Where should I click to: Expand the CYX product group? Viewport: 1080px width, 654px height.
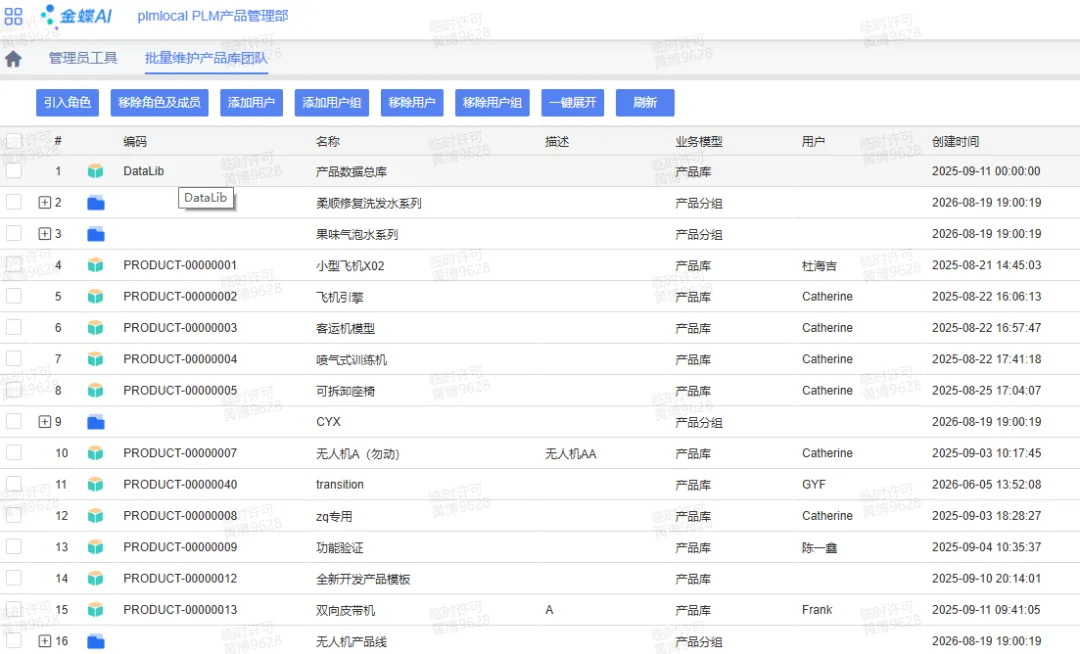45,421
